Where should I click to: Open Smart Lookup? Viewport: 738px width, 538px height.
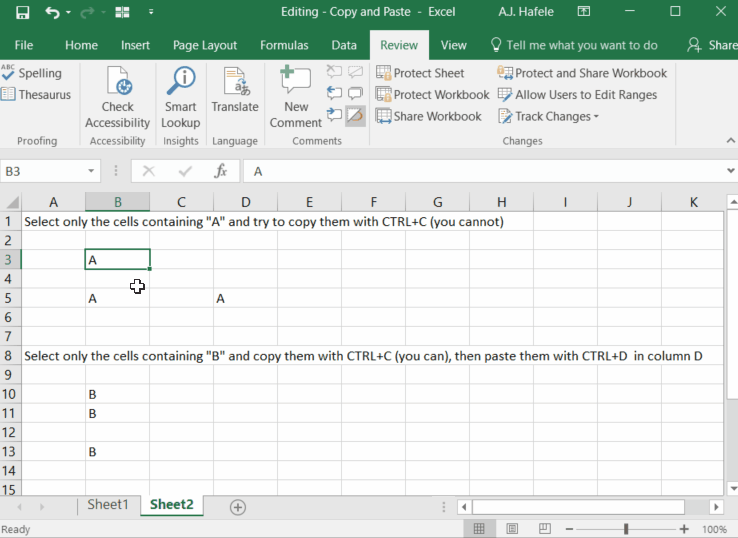point(181,97)
